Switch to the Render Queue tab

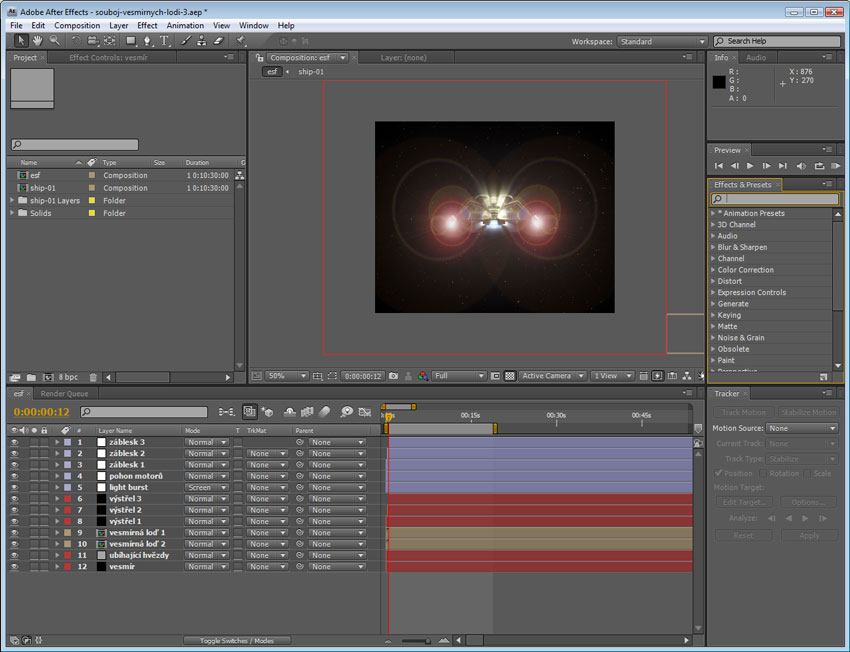(64, 393)
